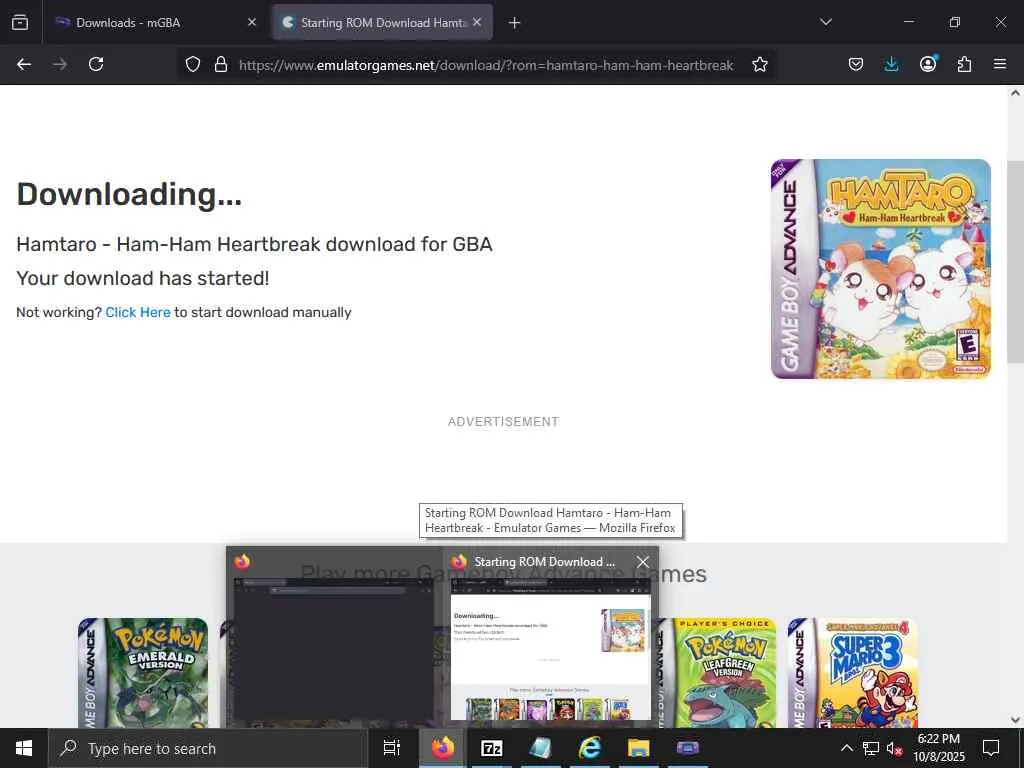Save page to Pocket
Image resolution: width=1024 pixels, height=768 pixels.
[x=856, y=64]
